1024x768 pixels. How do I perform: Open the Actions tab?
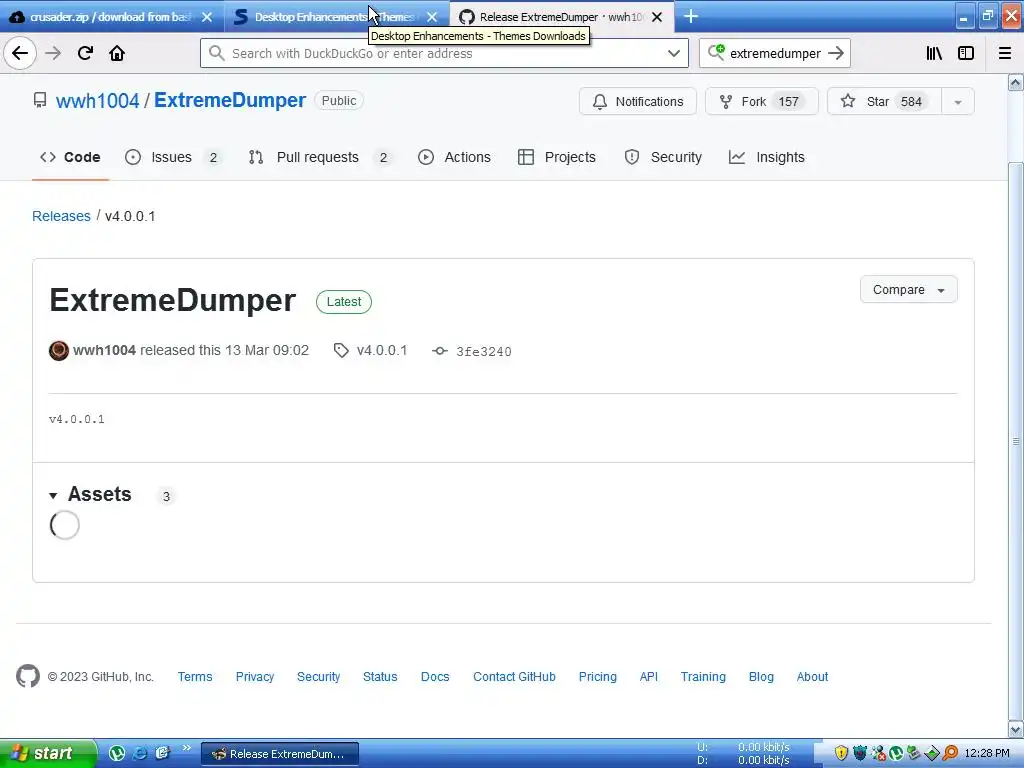454,157
